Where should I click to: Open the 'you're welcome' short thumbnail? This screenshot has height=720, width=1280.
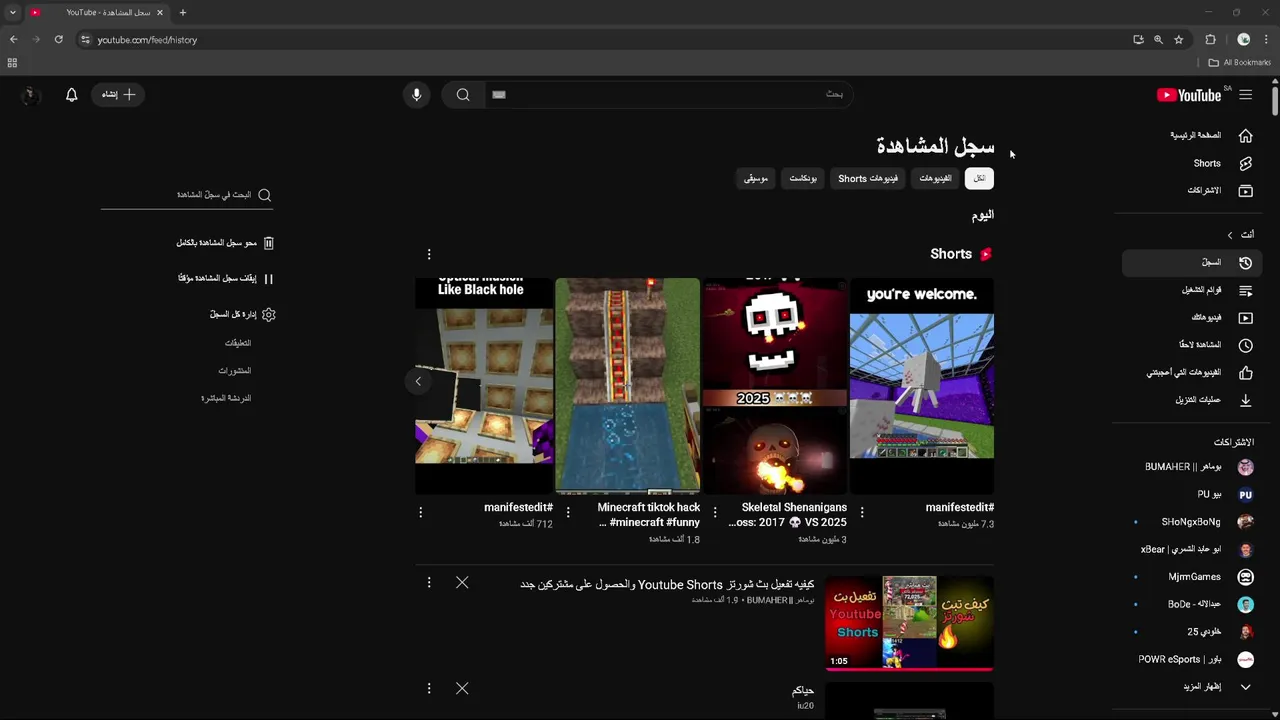(x=922, y=386)
